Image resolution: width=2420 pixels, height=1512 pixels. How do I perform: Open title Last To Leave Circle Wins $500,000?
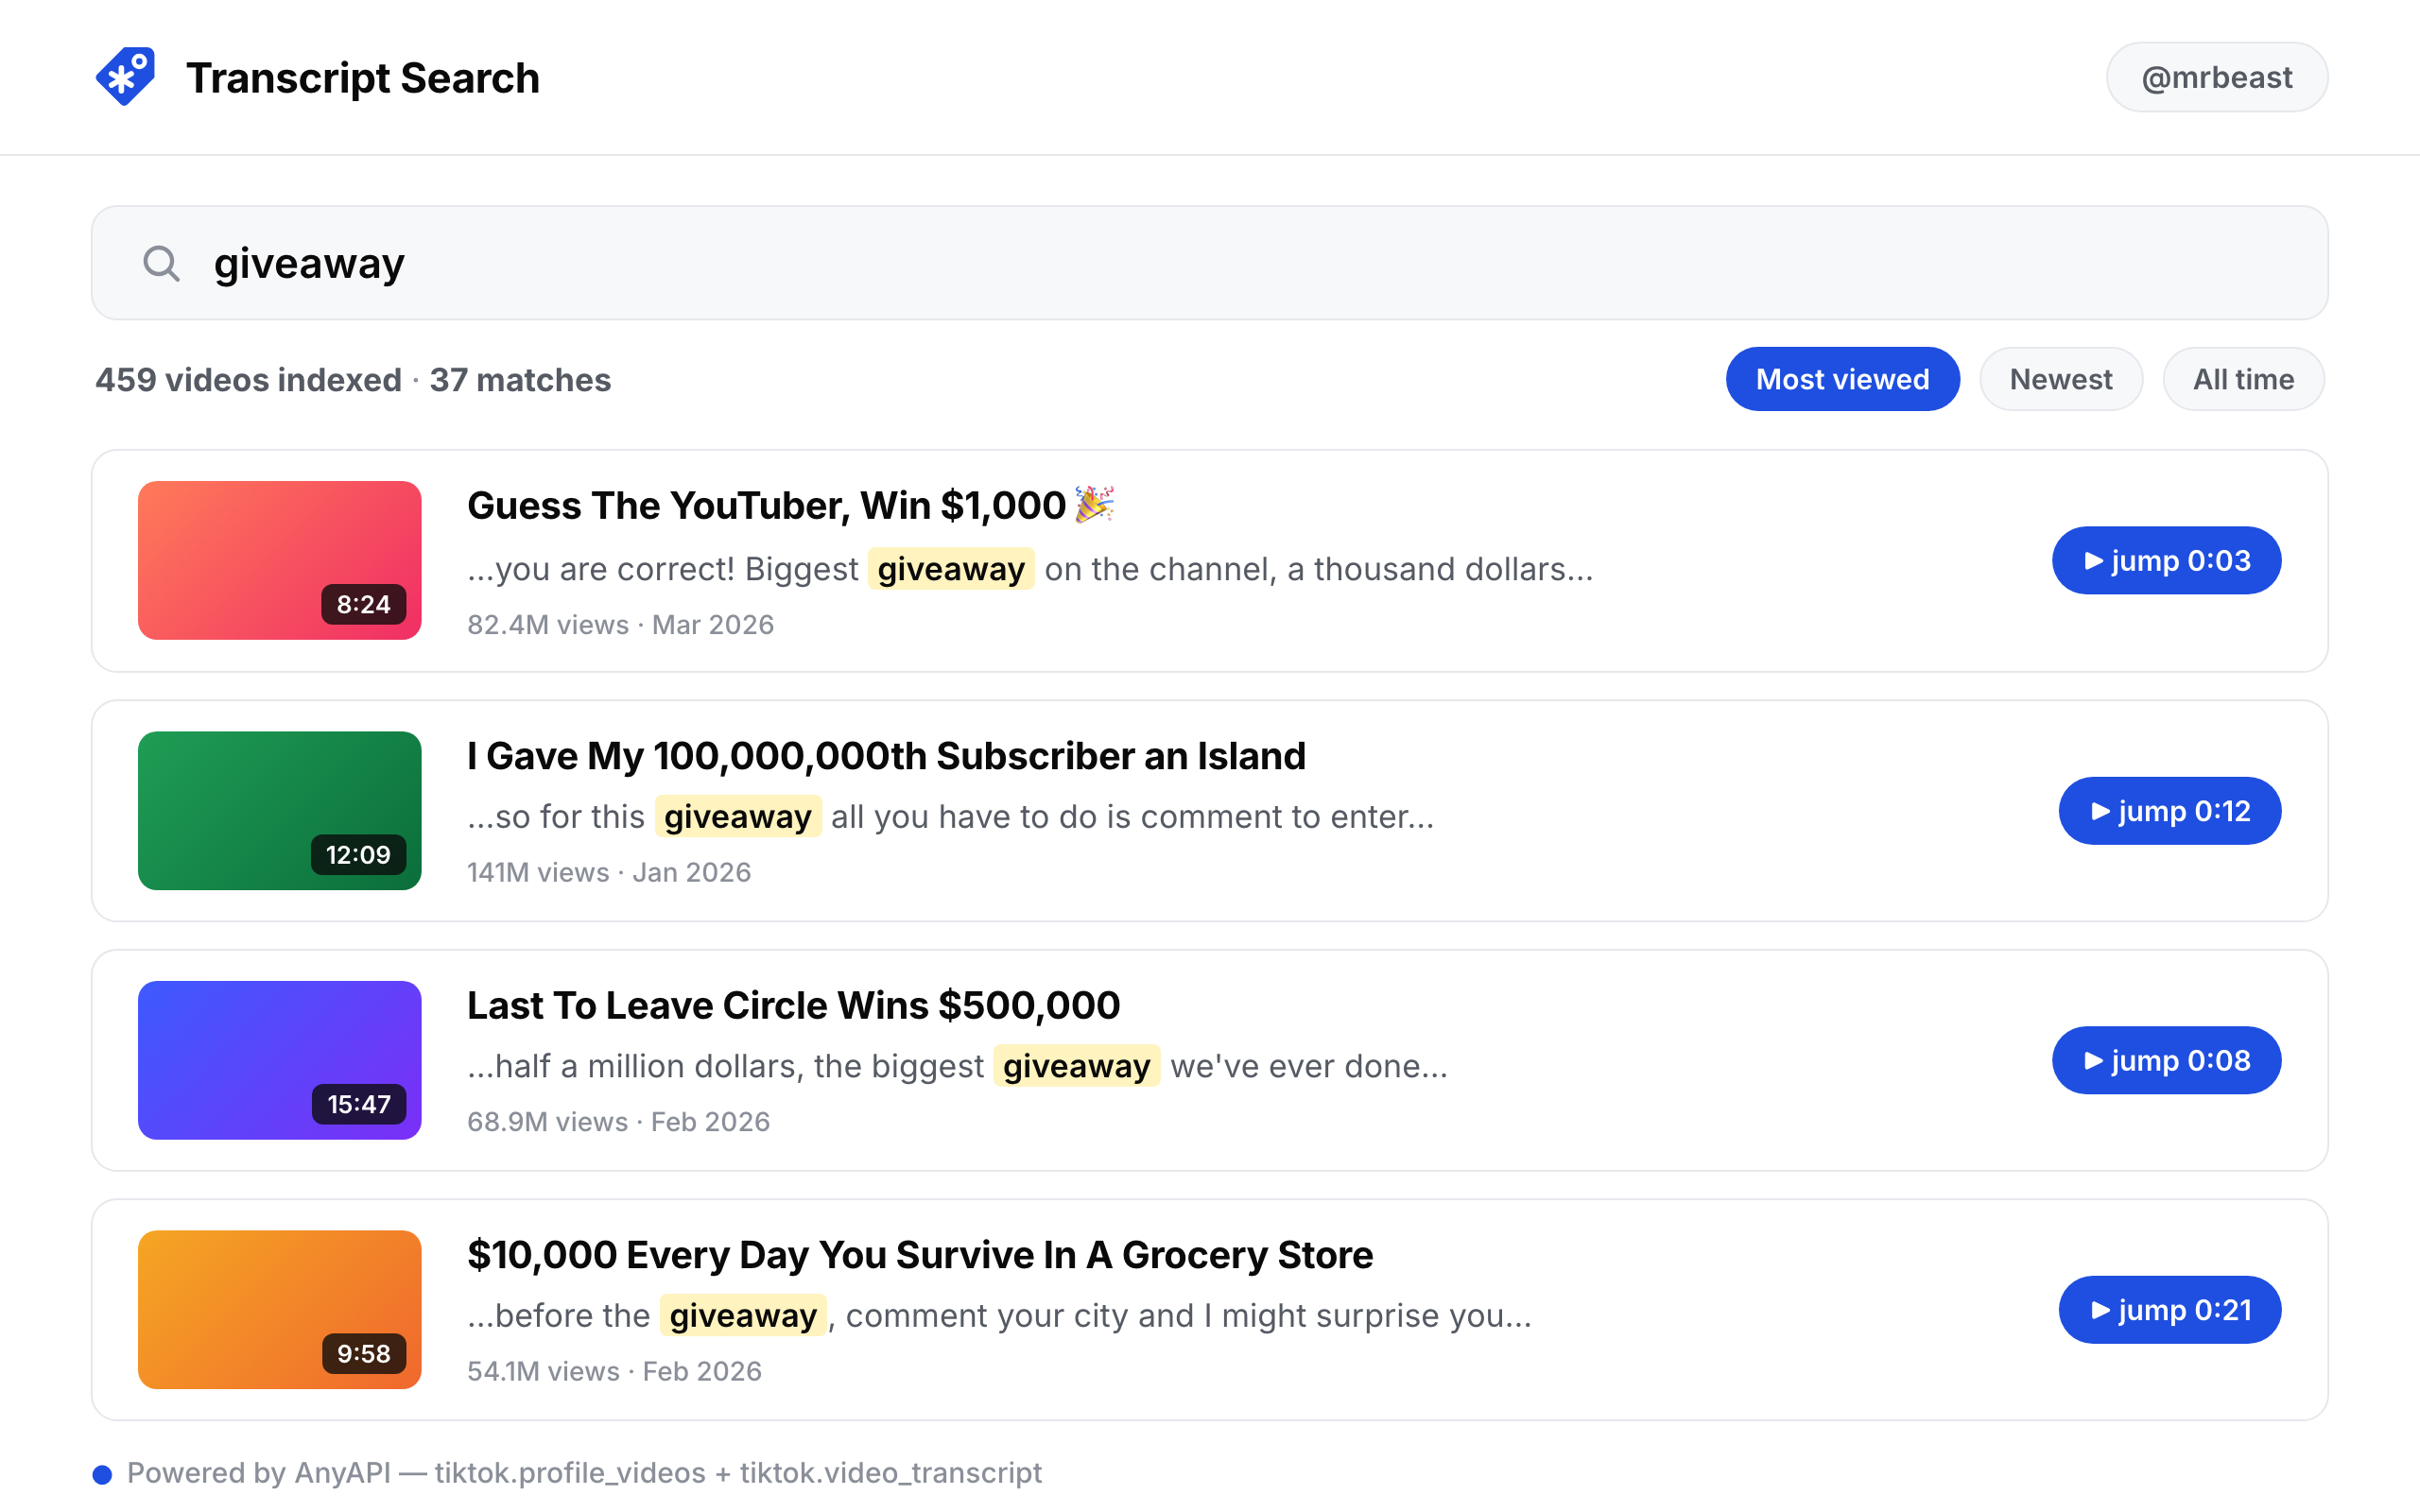click(x=793, y=1005)
